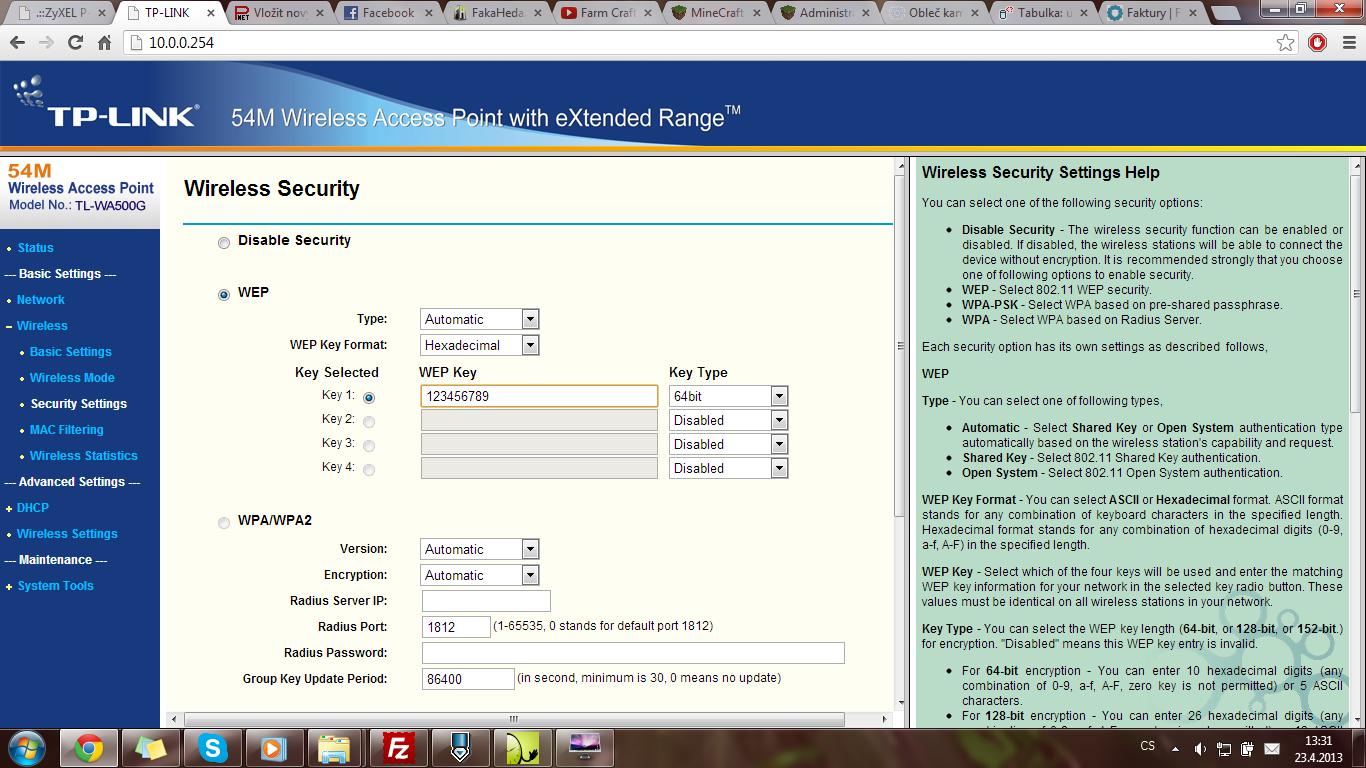Select the Key 2 radio button
The height and width of the screenshot is (768, 1366).
coord(369,422)
